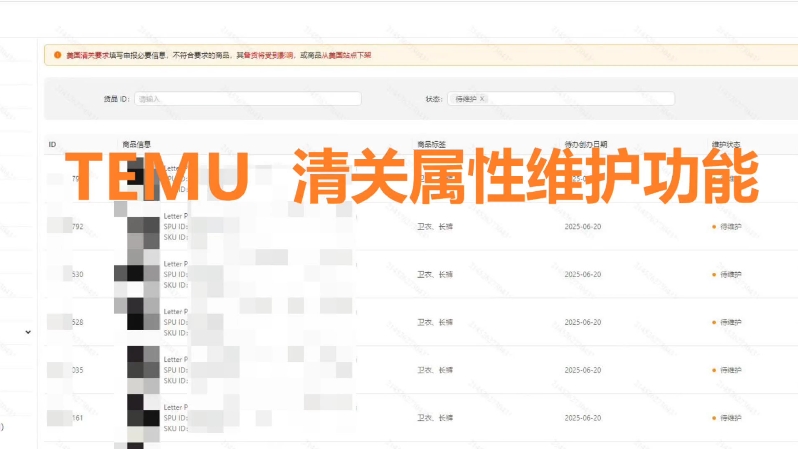Click date 2025-06-20 in row 528

pos(583,322)
